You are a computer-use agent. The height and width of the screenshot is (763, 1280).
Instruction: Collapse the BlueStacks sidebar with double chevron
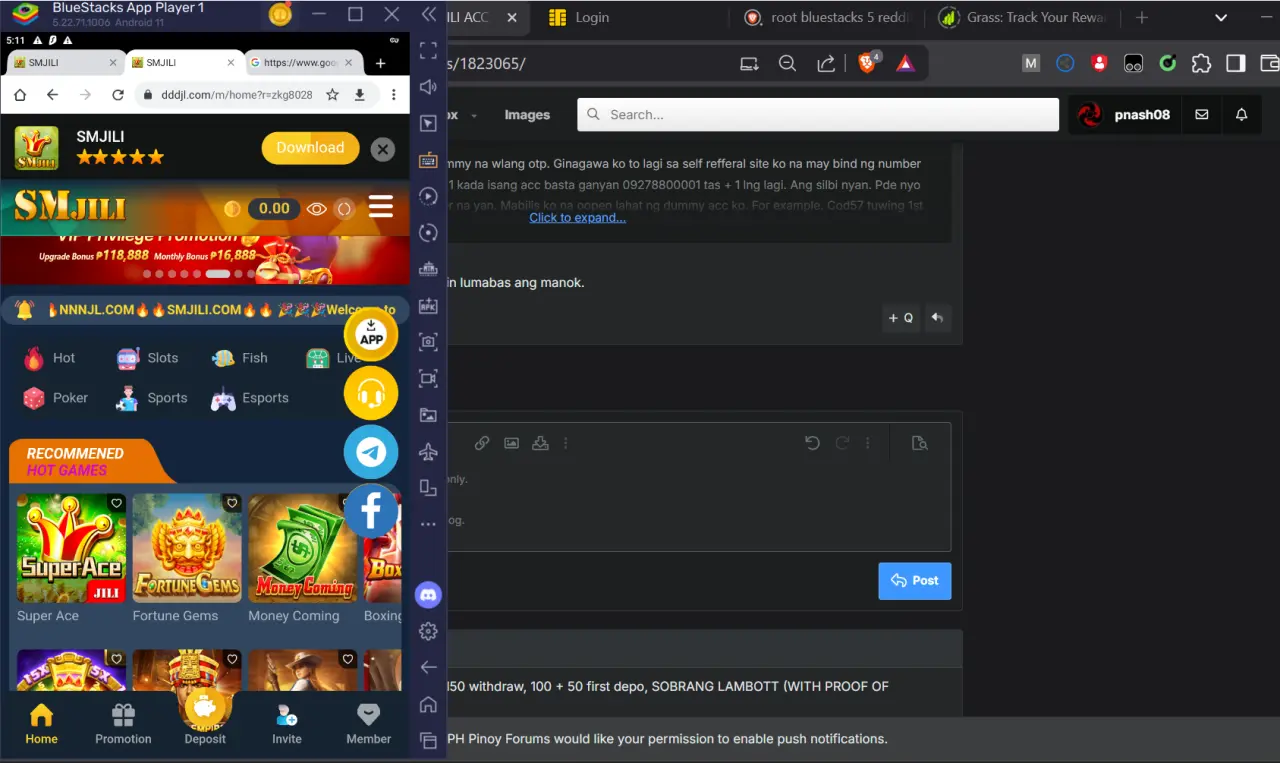[x=428, y=15]
